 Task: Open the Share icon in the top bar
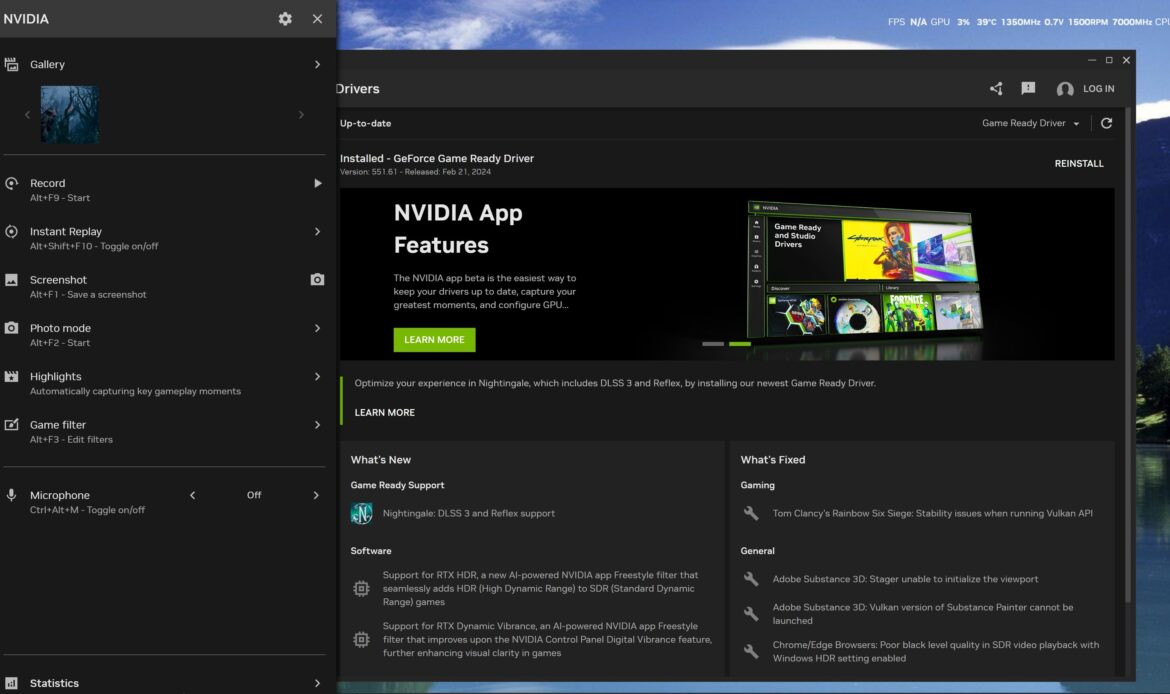click(995, 88)
